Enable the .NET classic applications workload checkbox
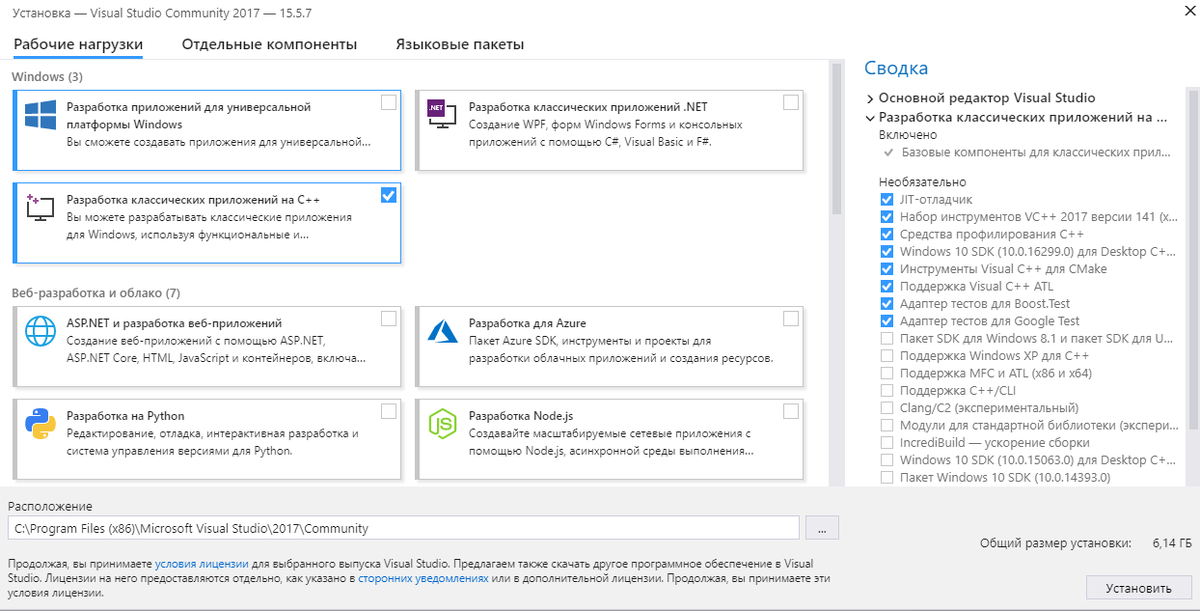The height and width of the screenshot is (611, 1200). 790,102
